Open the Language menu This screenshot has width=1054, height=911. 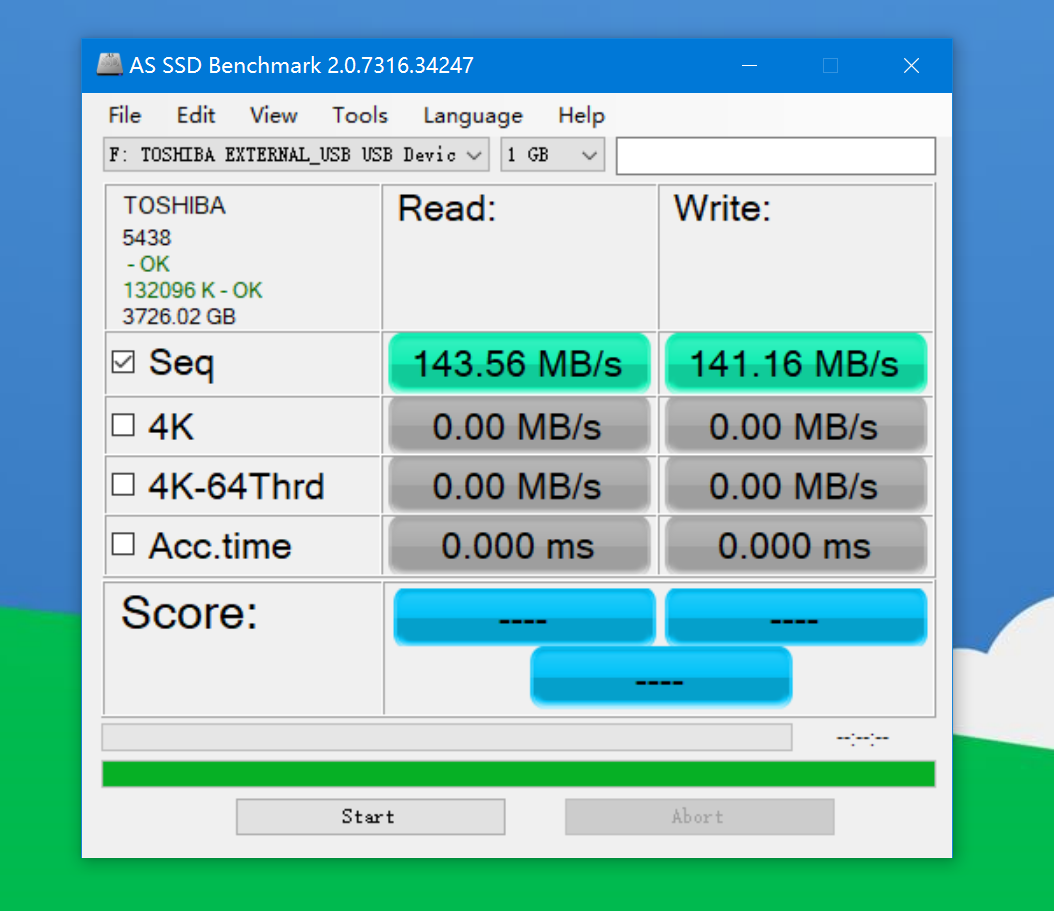(473, 115)
